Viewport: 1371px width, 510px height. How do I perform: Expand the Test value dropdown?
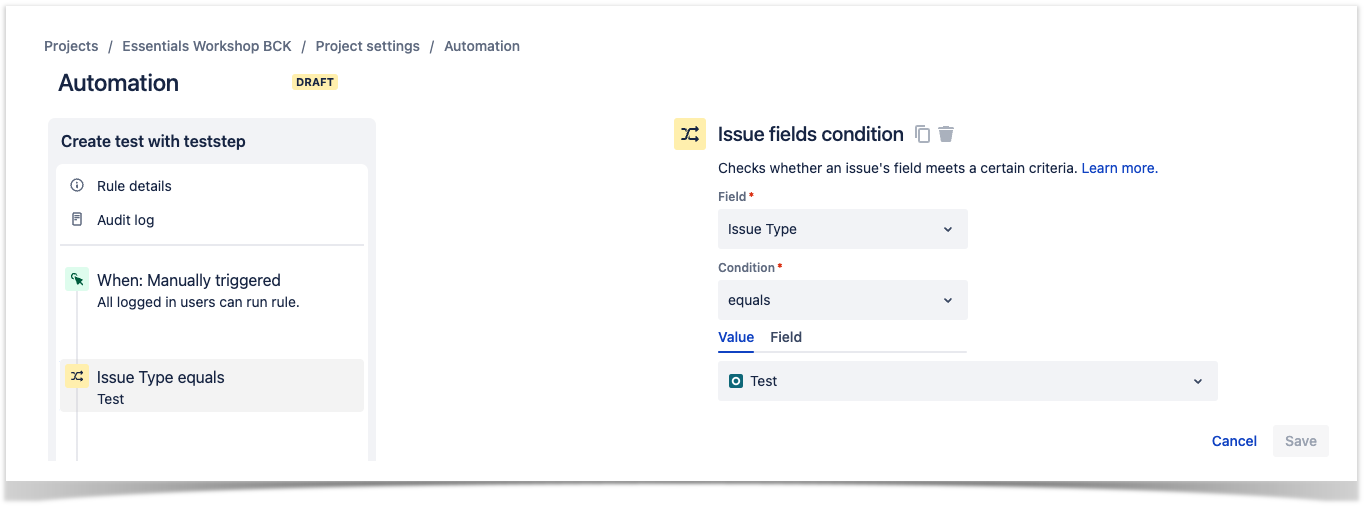coord(967,381)
